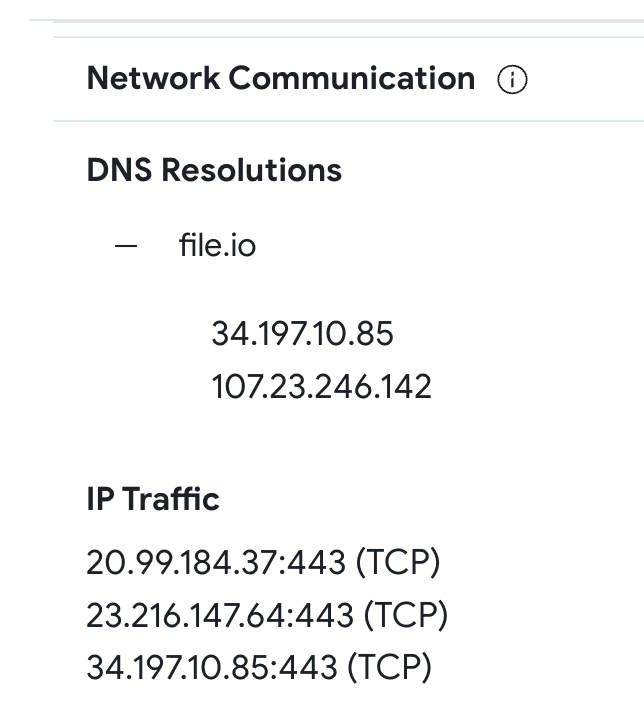Select IP traffic entry 20.99.184.37:443
The image size is (644, 722).
[x=263, y=562]
